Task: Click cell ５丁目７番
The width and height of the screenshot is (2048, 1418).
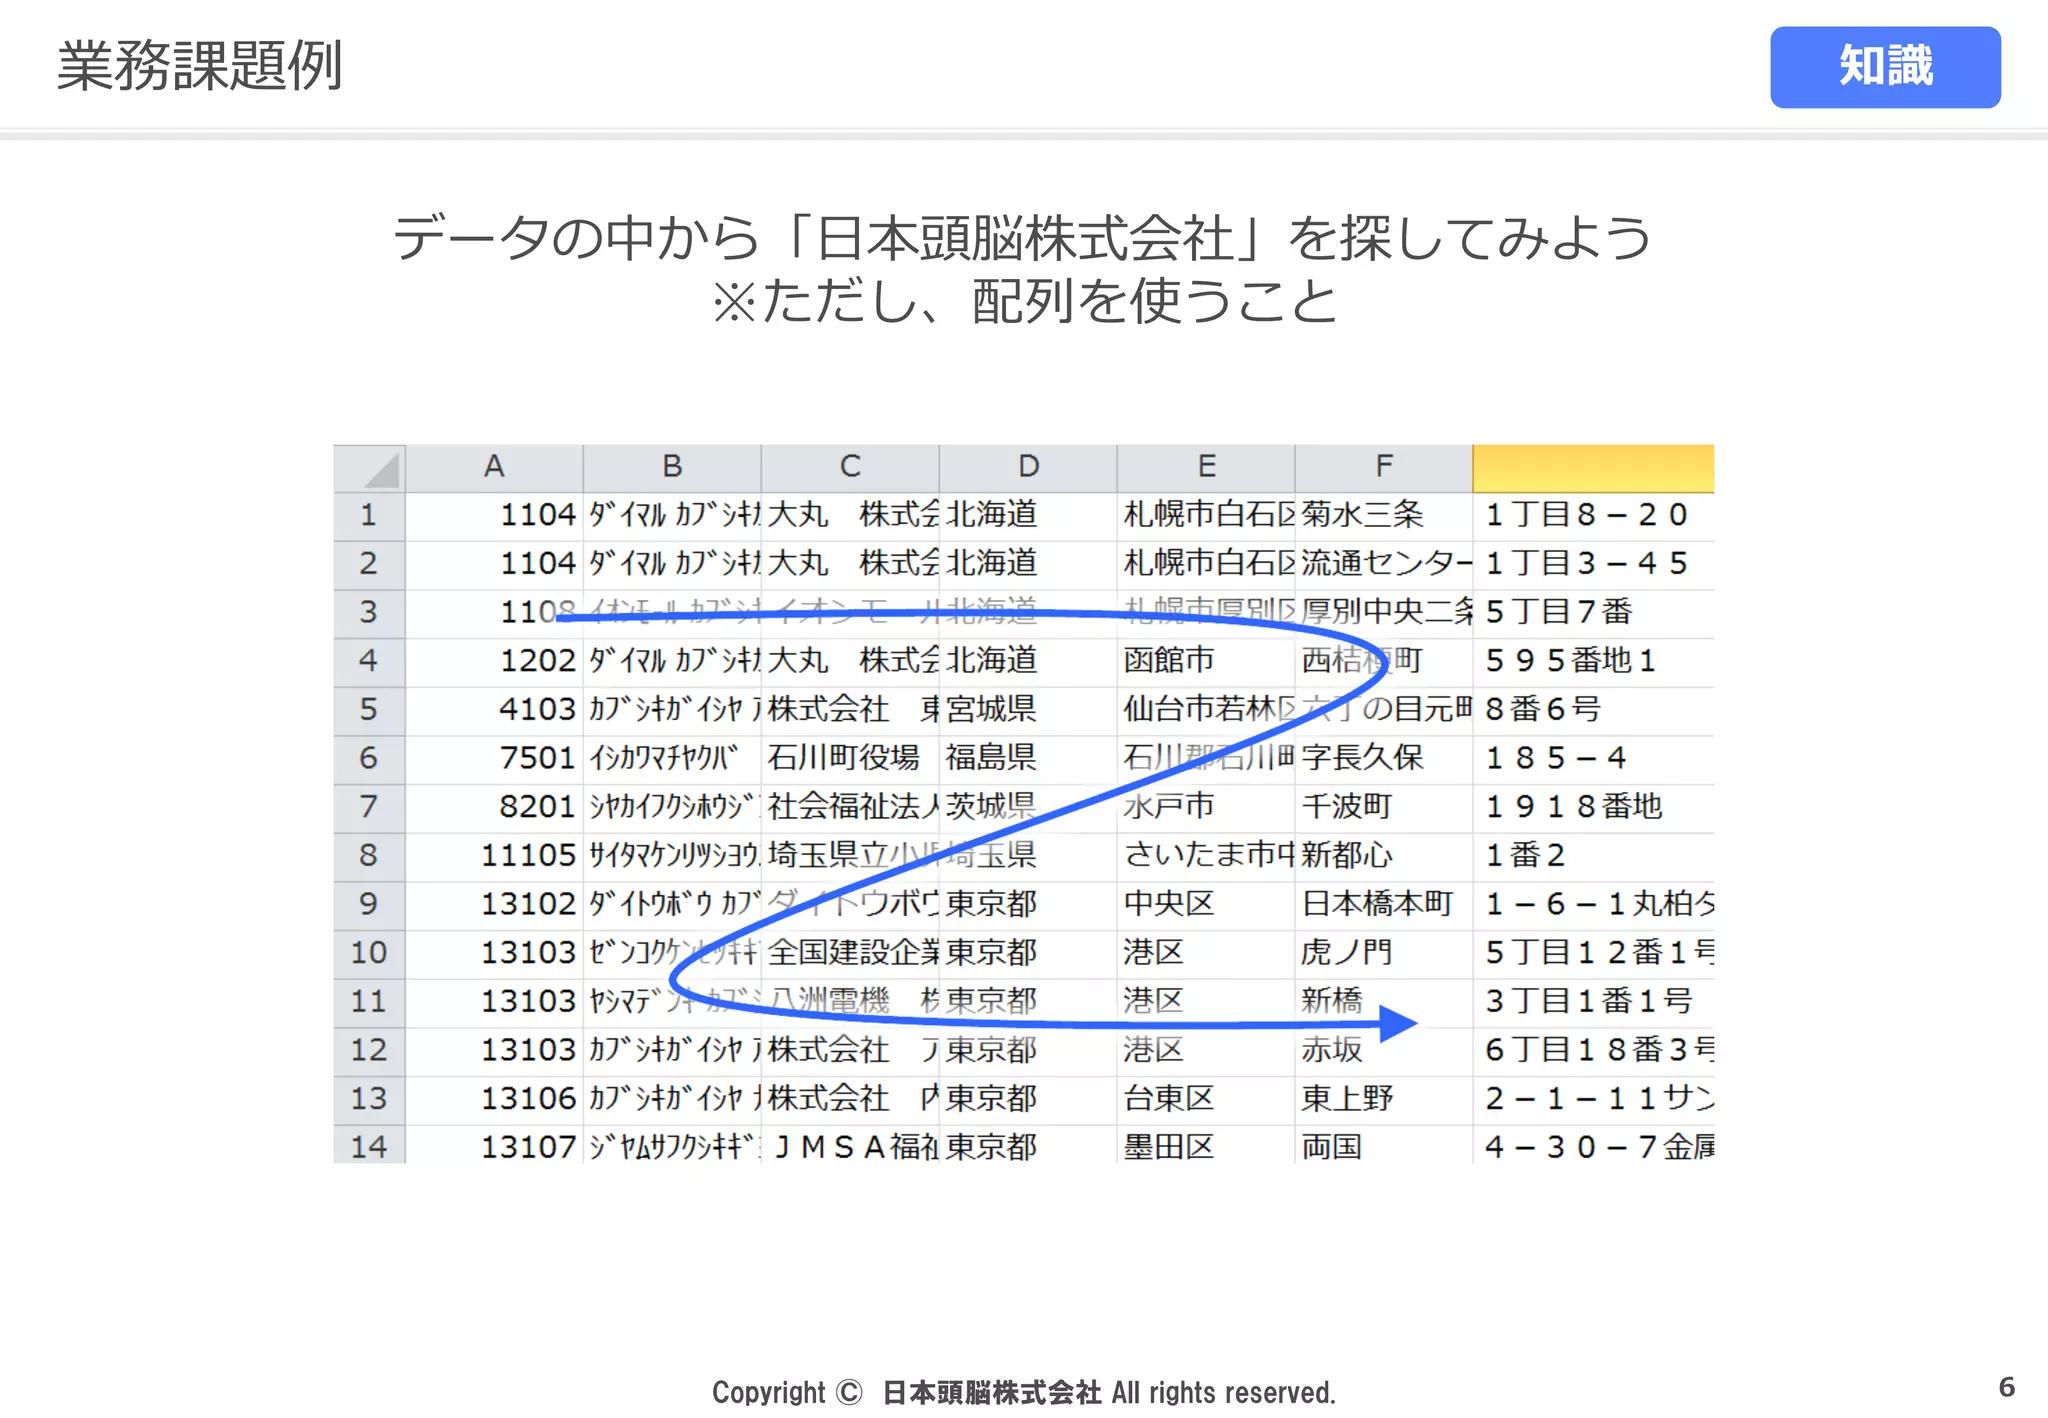Action: [1594, 613]
